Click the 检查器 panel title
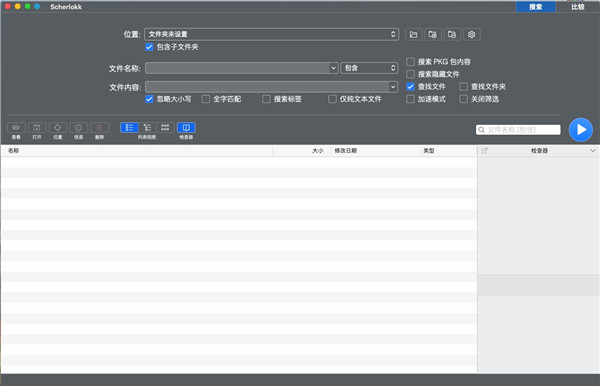 (x=539, y=151)
